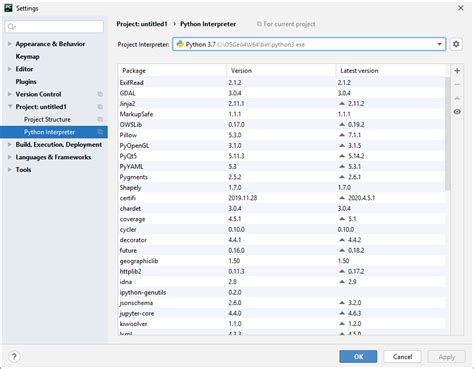This screenshot has width=474, height=369.
Task: Select the Tools settings item
Action: [23, 170]
